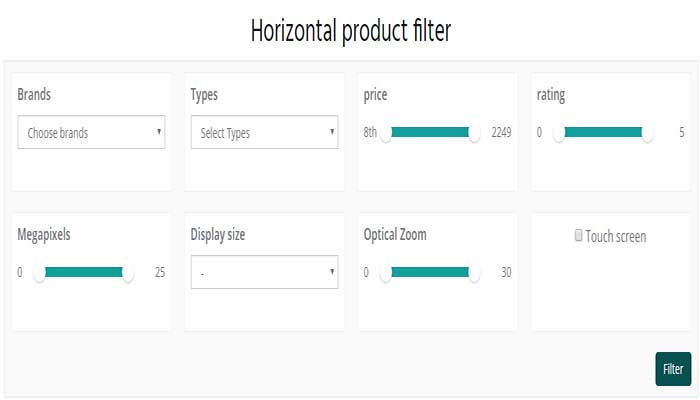Click the price slider maximum handle
Viewport: 700px width, 400px height.
click(474, 134)
